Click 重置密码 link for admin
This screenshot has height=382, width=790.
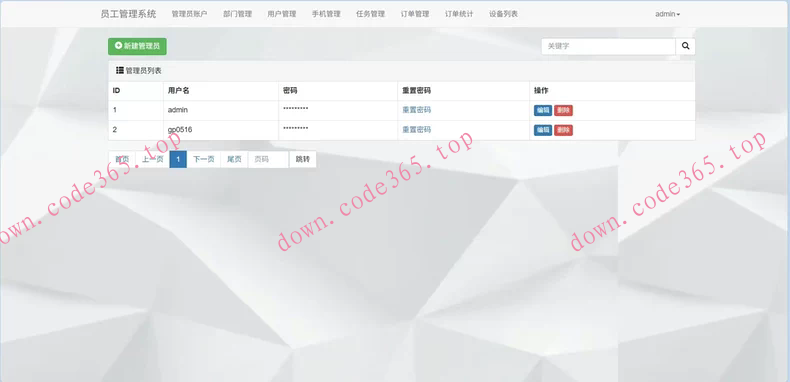(417, 110)
